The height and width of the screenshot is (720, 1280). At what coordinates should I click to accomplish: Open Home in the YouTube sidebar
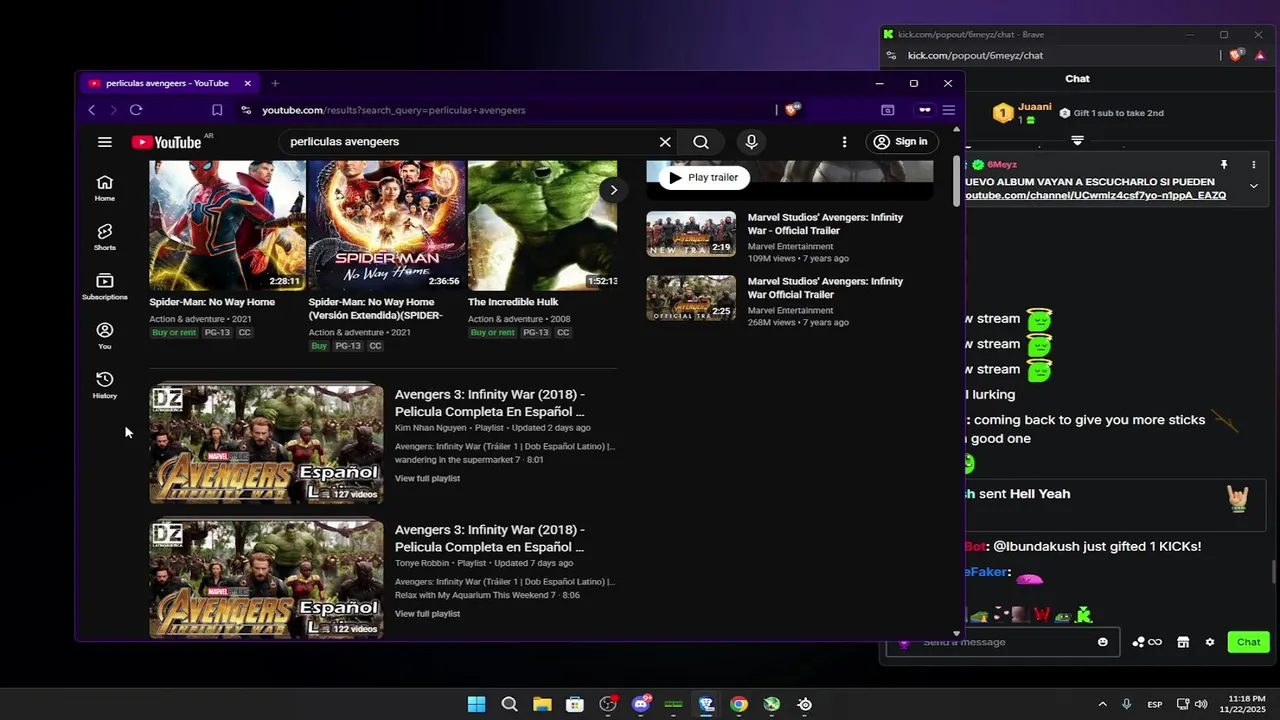coord(104,187)
